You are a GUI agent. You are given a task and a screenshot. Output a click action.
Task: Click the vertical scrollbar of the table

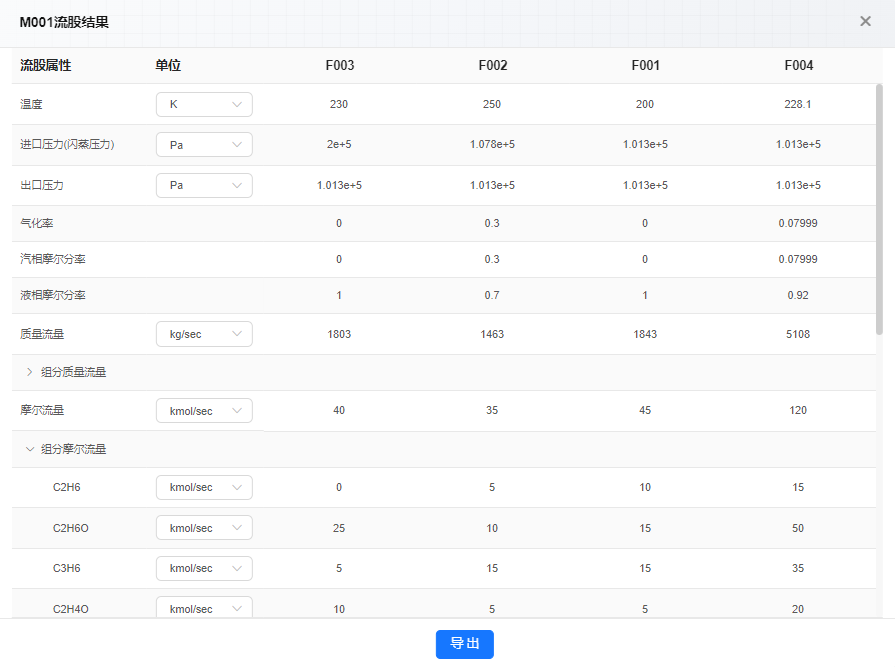click(879, 209)
